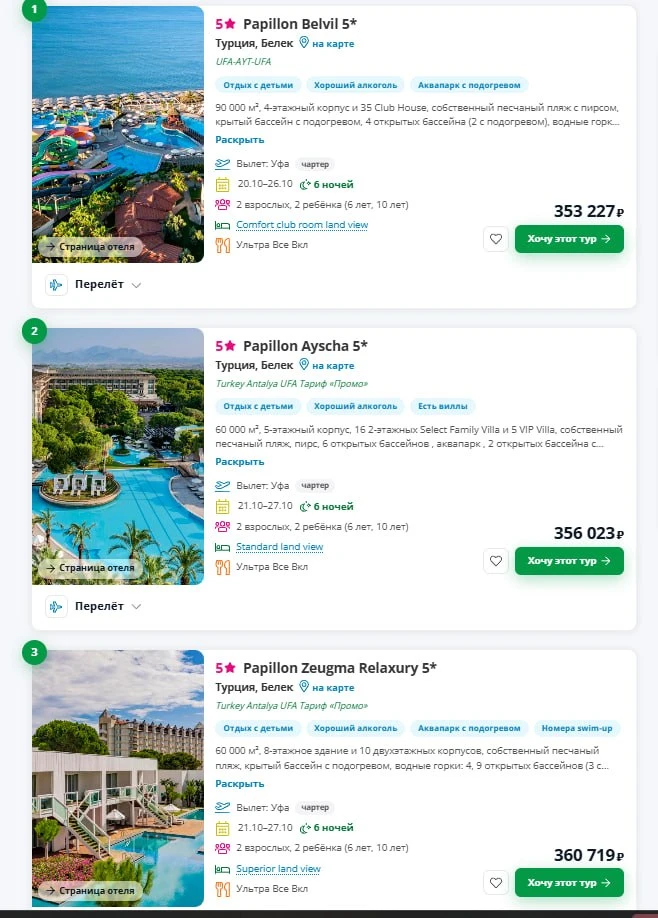Favorite the Papillon Ayscha tour heart
Screen dimensions: 658x918
496,561
